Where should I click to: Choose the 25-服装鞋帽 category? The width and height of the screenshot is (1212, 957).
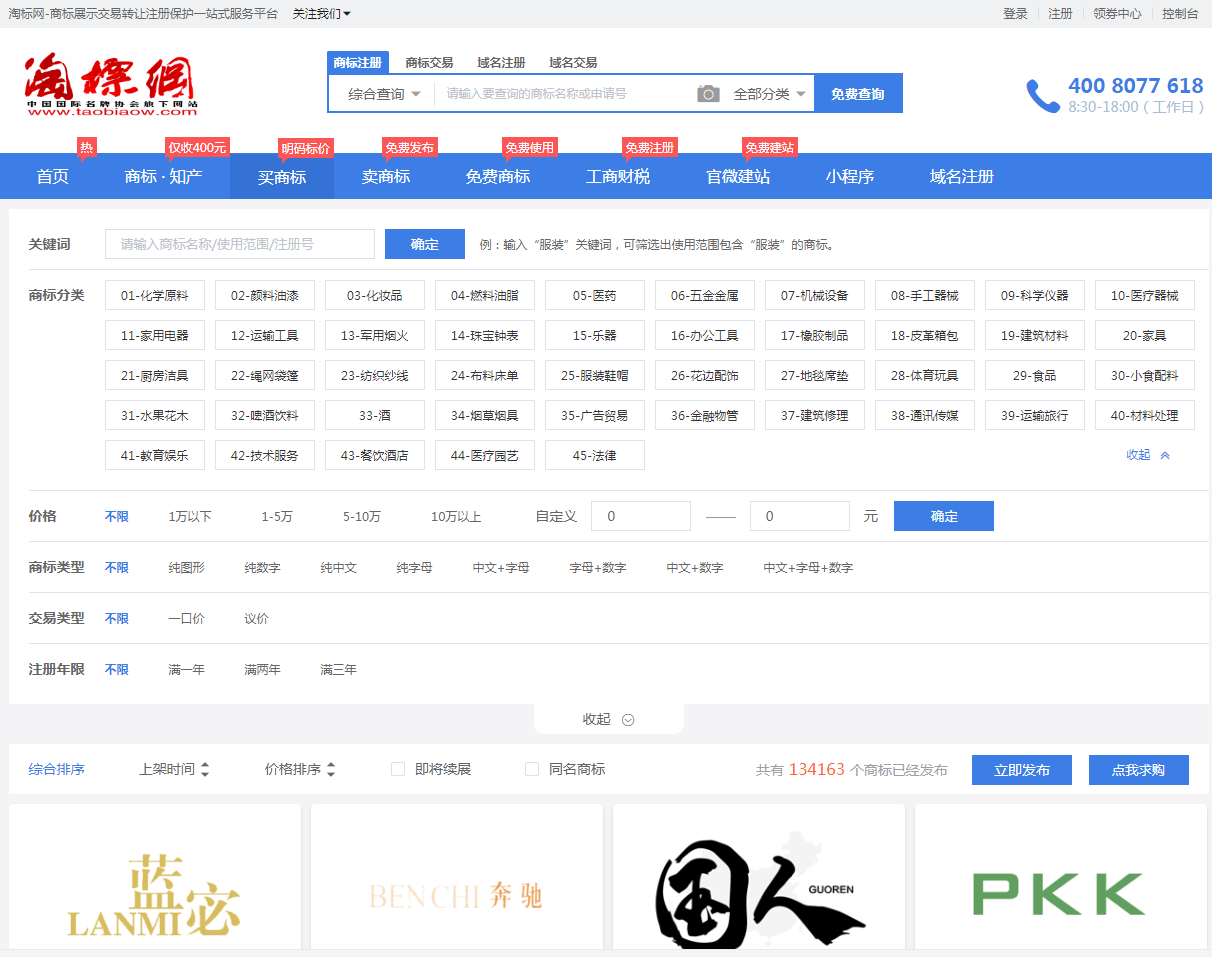594,376
